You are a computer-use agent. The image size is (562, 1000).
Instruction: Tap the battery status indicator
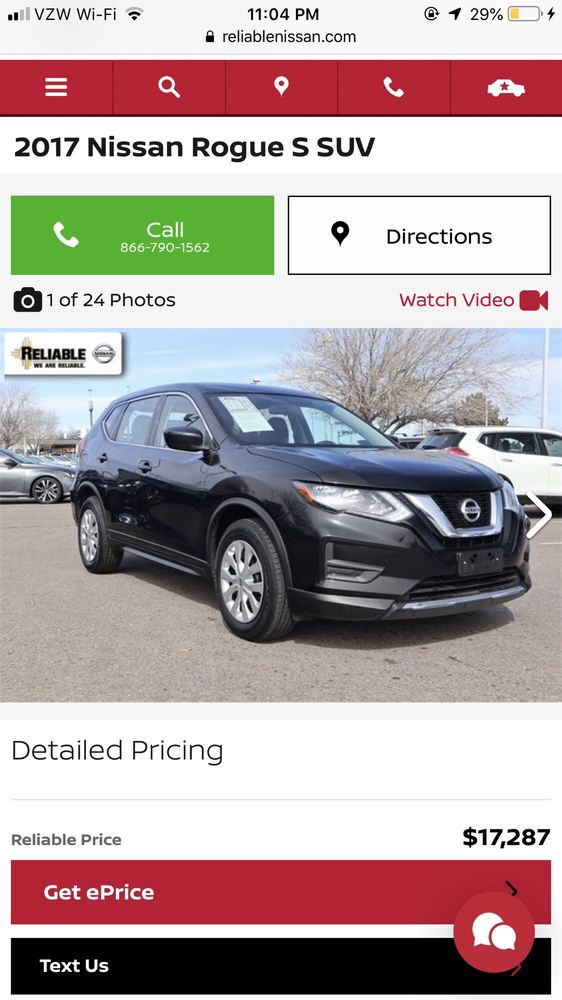coord(524,13)
